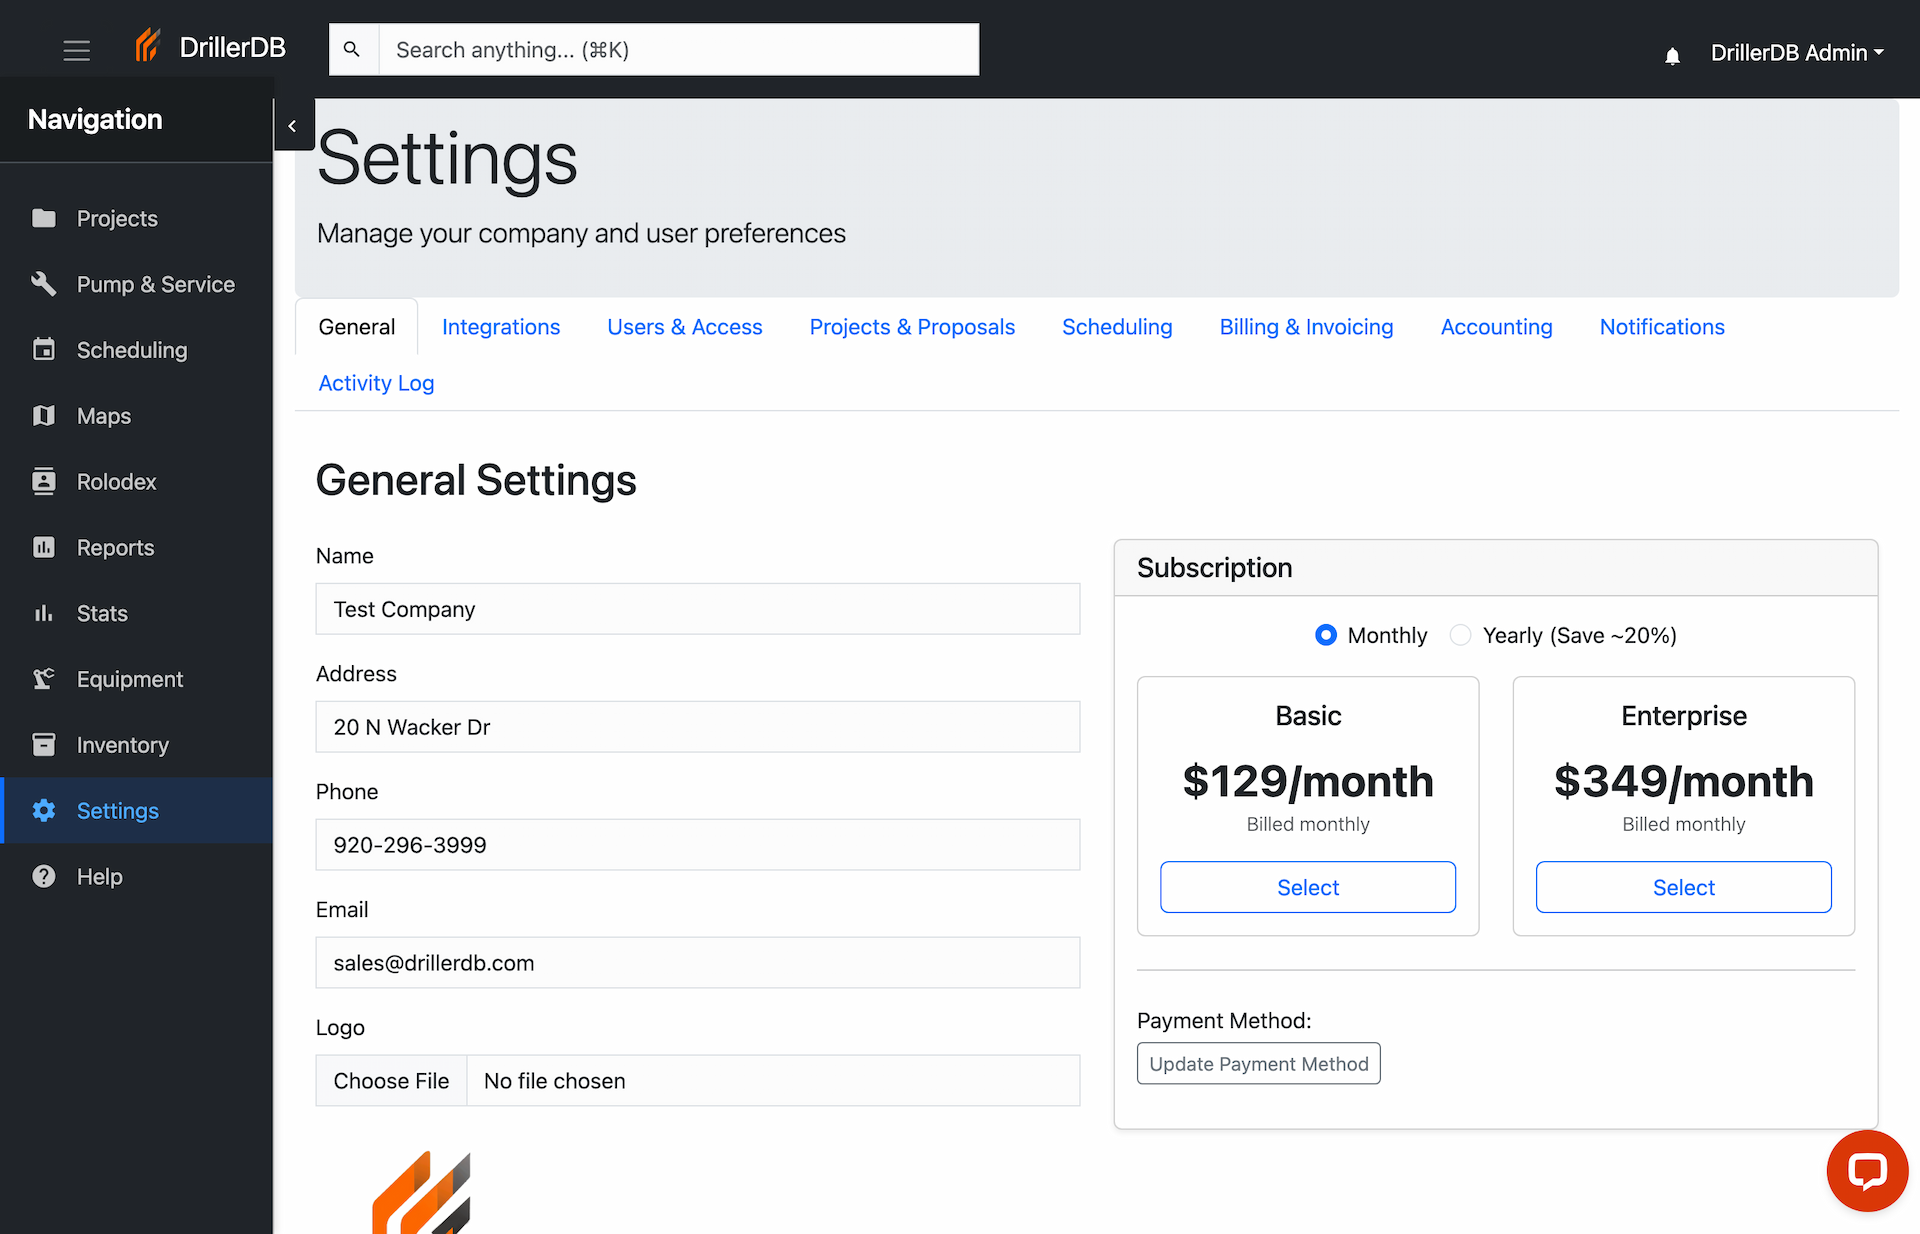
Task: Open the Users & Access tab
Action: point(685,327)
